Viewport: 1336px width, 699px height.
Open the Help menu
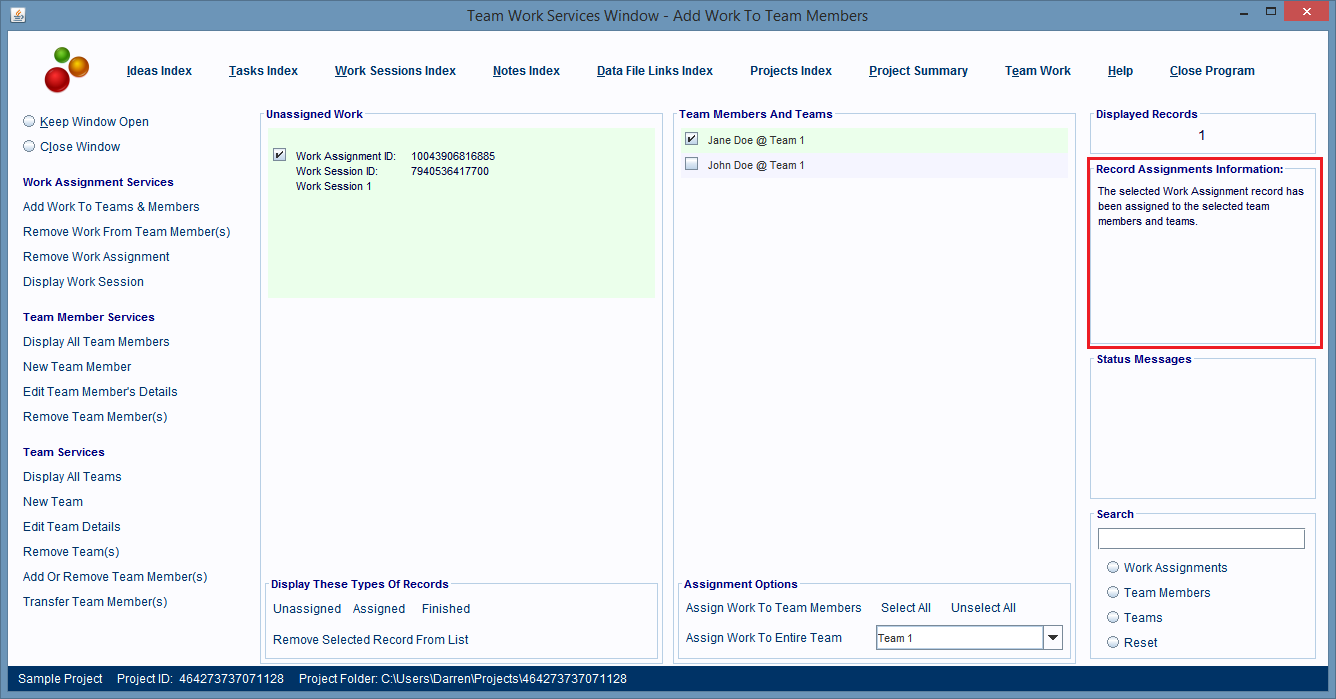point(1120,71)
